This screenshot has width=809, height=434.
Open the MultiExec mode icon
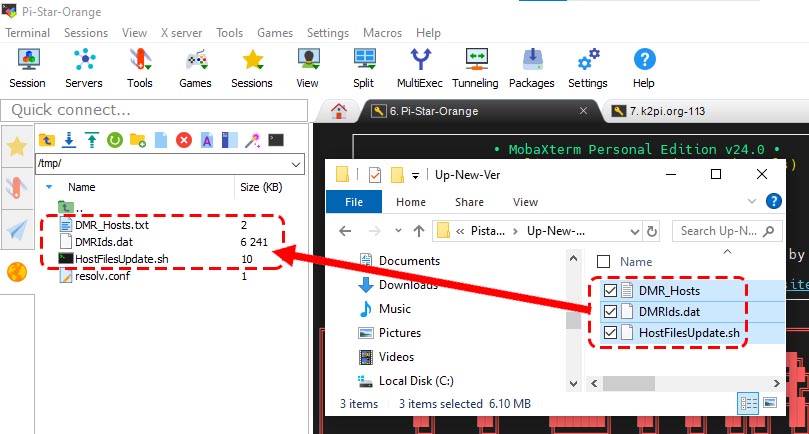(x=420, y=66)
